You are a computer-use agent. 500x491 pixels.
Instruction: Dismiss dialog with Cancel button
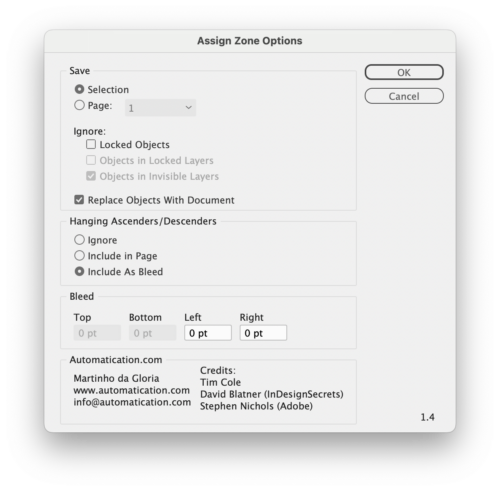point(404,96)
